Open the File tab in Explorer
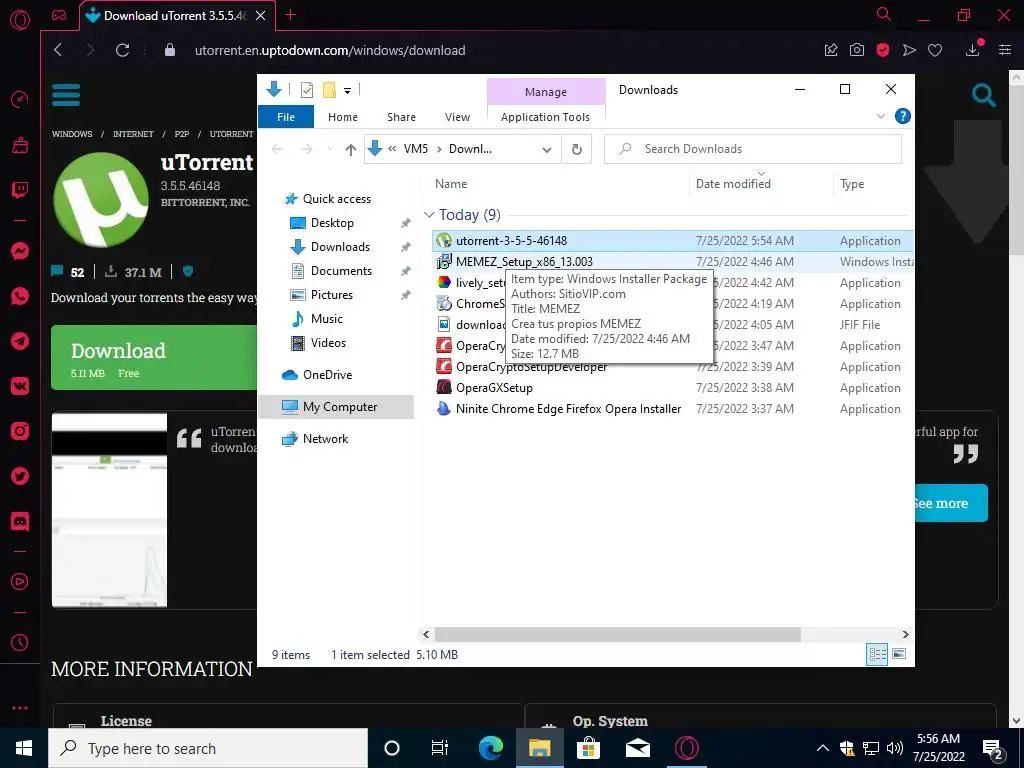The width and height of the screenshot is (1024, 768). [286, 117]
